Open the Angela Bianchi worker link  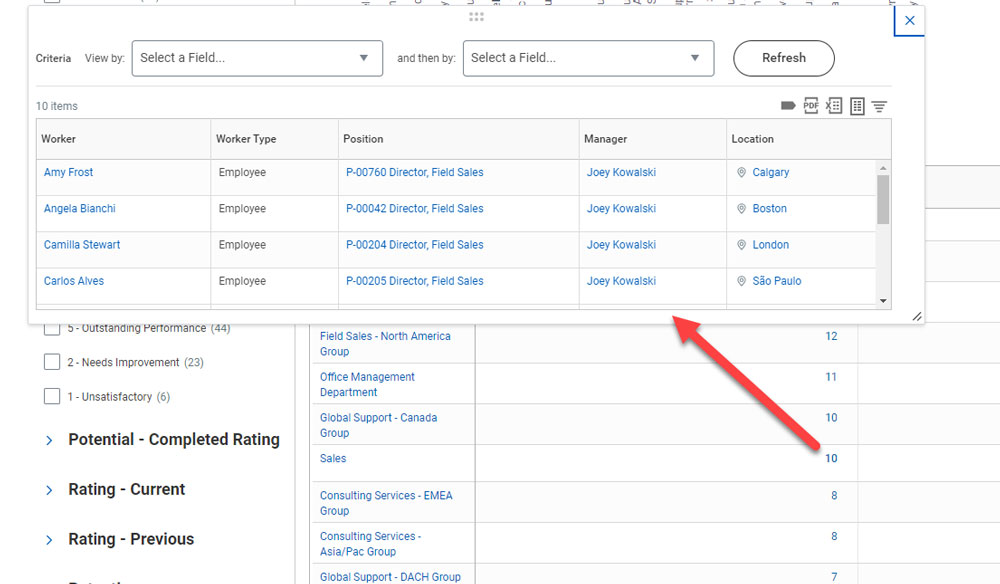coord(80,208)
